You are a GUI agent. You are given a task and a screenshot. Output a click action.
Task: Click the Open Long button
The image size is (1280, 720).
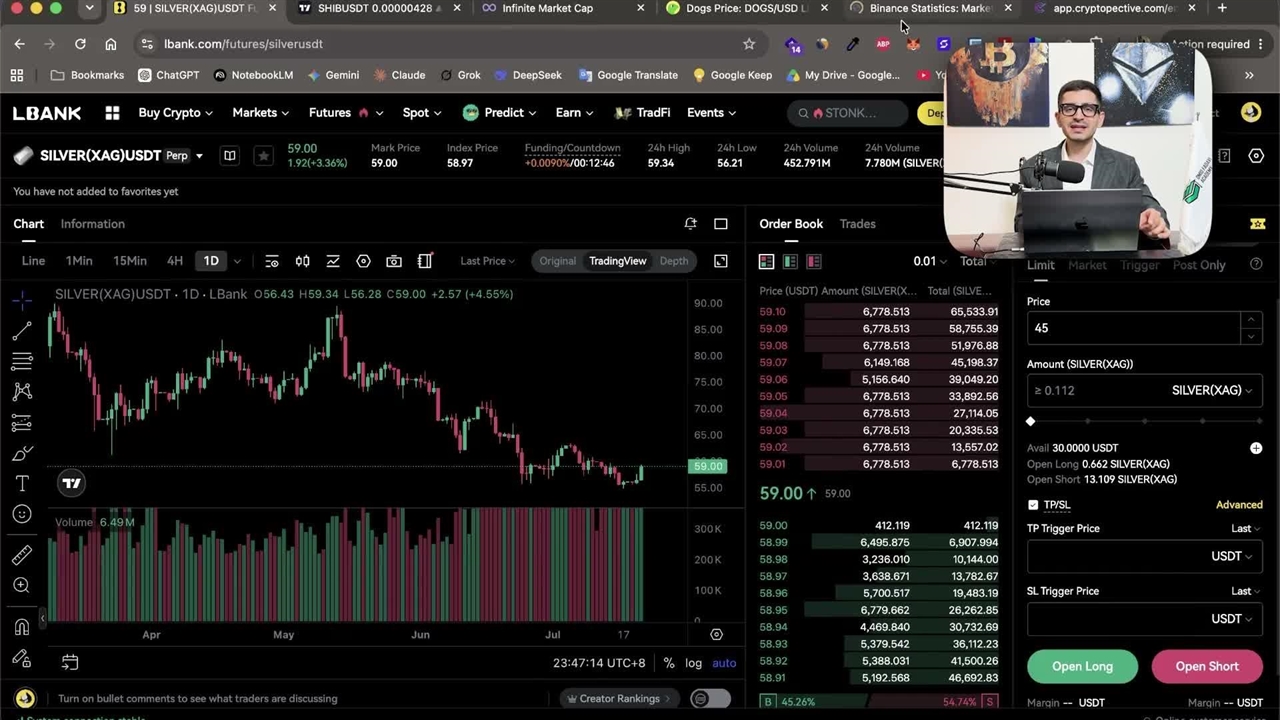(x=1082, y=666)
